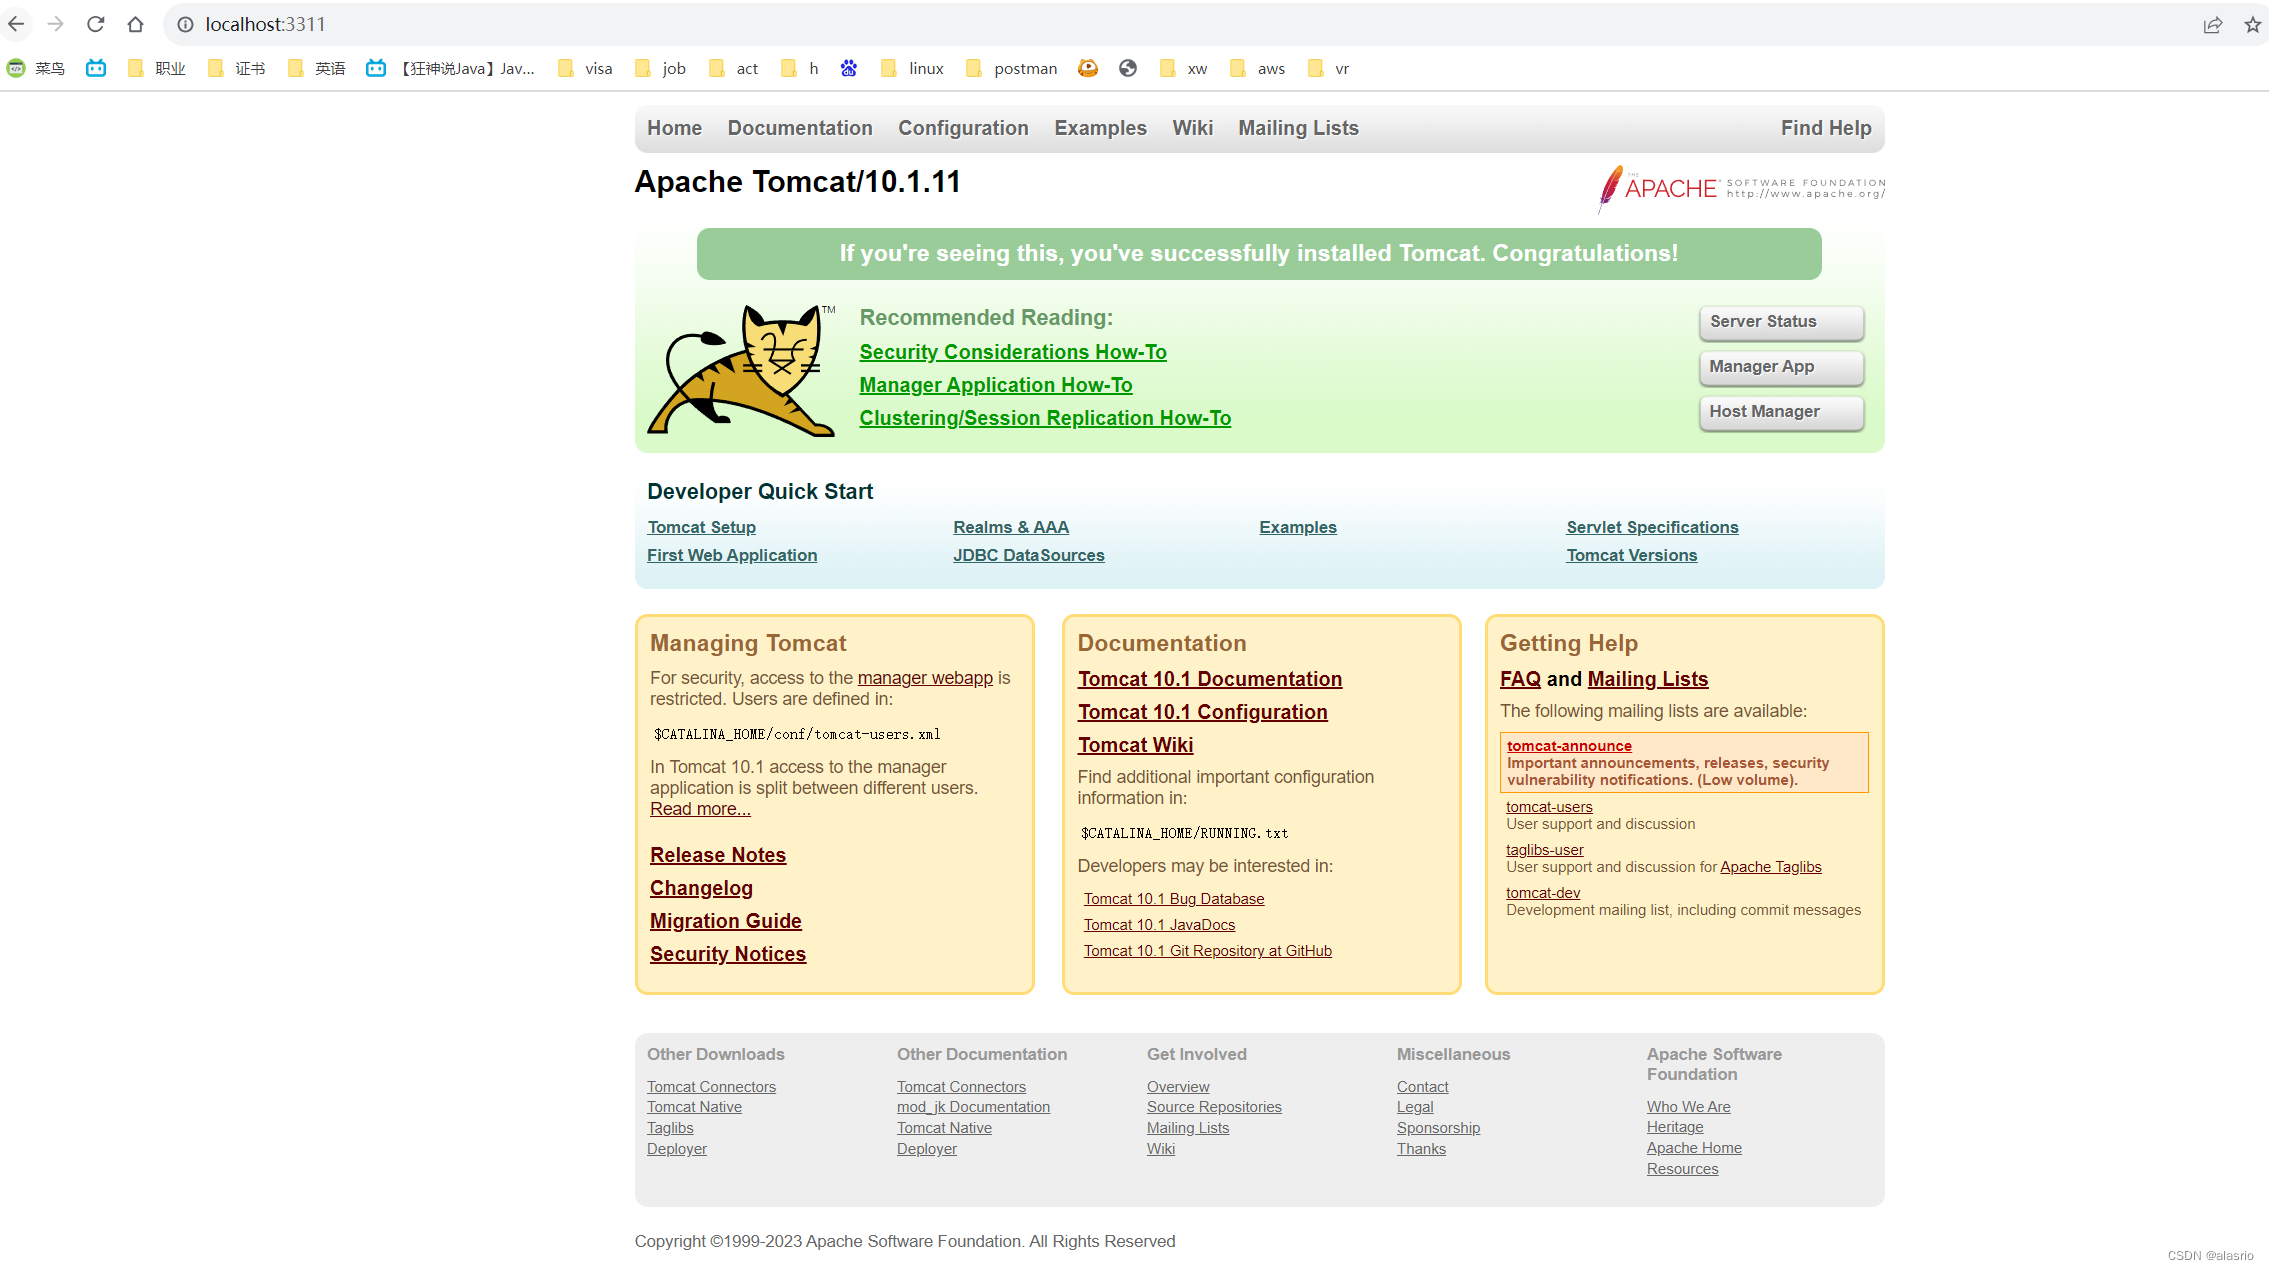The width and height of the screenshot is (2269, 1270).
Task: Open the orange face bookmark icon
Action: pyautogui.click(x=1088, y=68)
